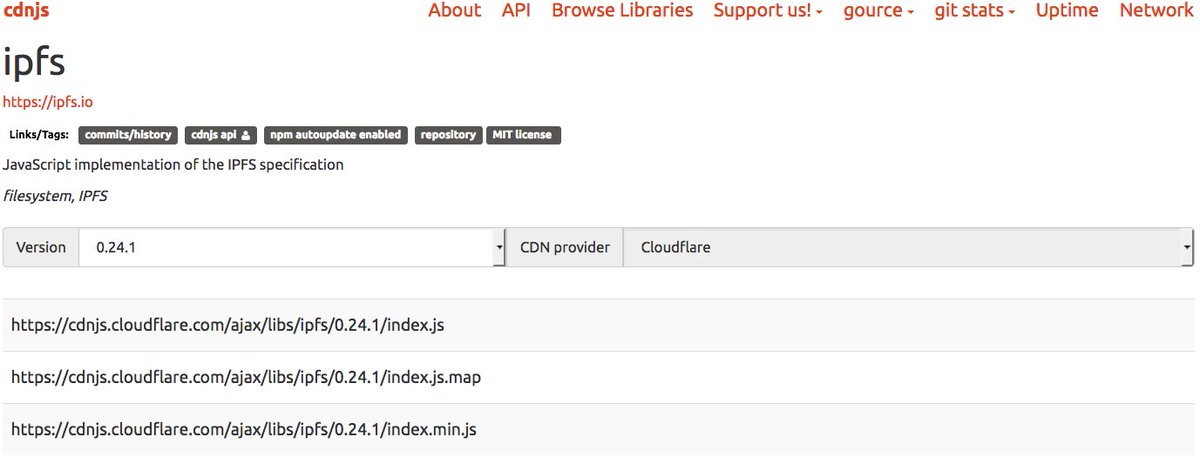Visit the https://ipfs.io homepage link
This screenshot has width=1200, height=464.
(x=48, y=101)
